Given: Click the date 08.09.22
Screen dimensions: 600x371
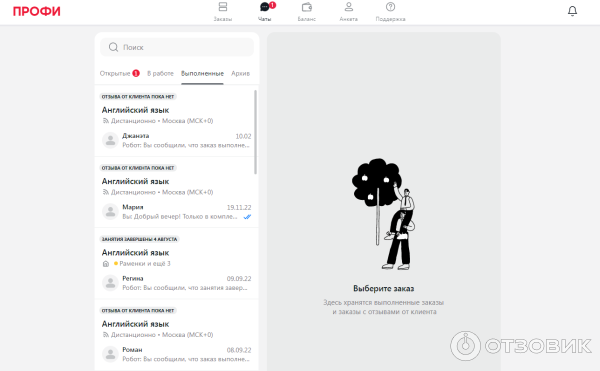Looking at the screenshot, I should click(239, 350).
